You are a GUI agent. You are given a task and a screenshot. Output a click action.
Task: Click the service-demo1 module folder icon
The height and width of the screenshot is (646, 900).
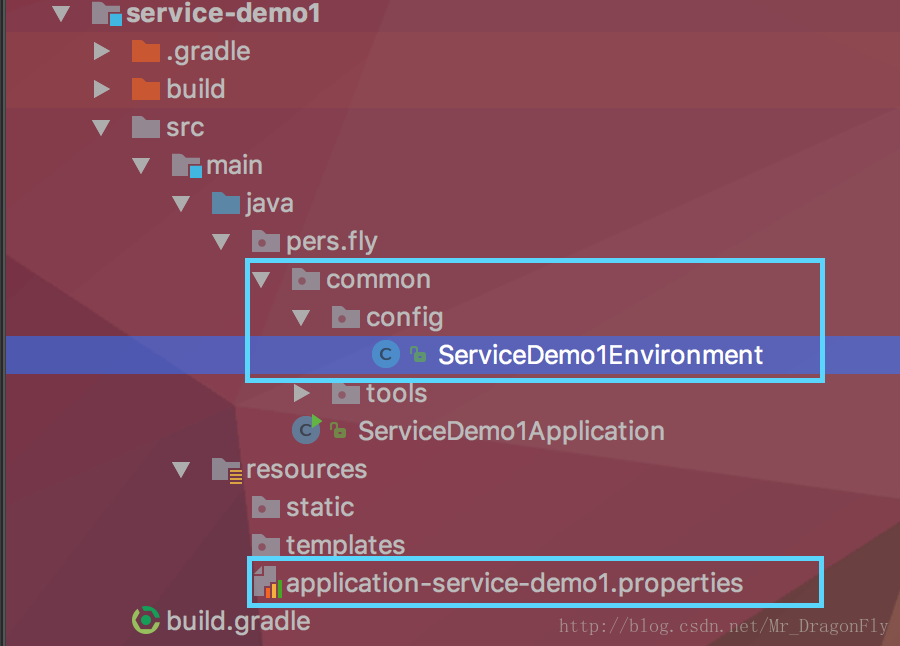tap(107, 14)
